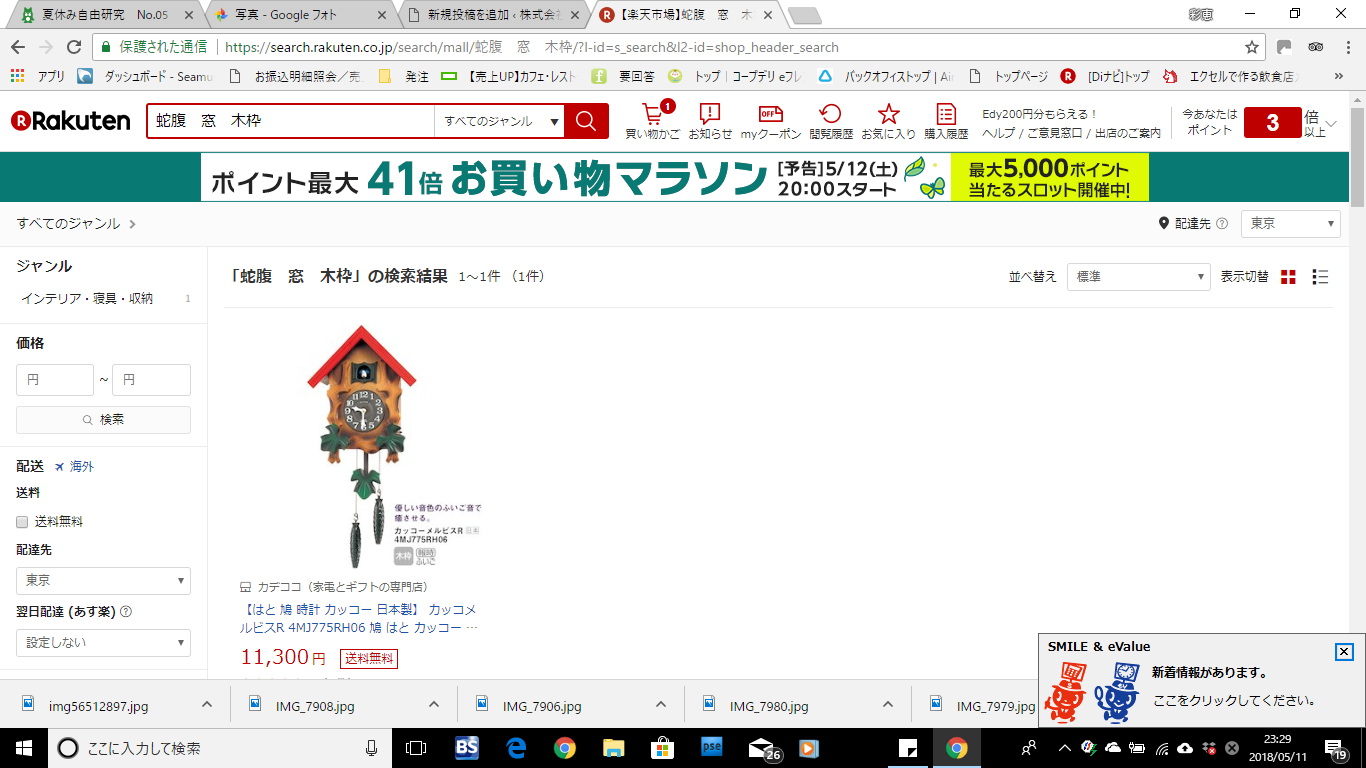Image resolution: width=1366 pixels, height=768 pixels.
Task: Open Chrome menu three dots icon
Action: pyautogui.click(x=1346, y=47)
